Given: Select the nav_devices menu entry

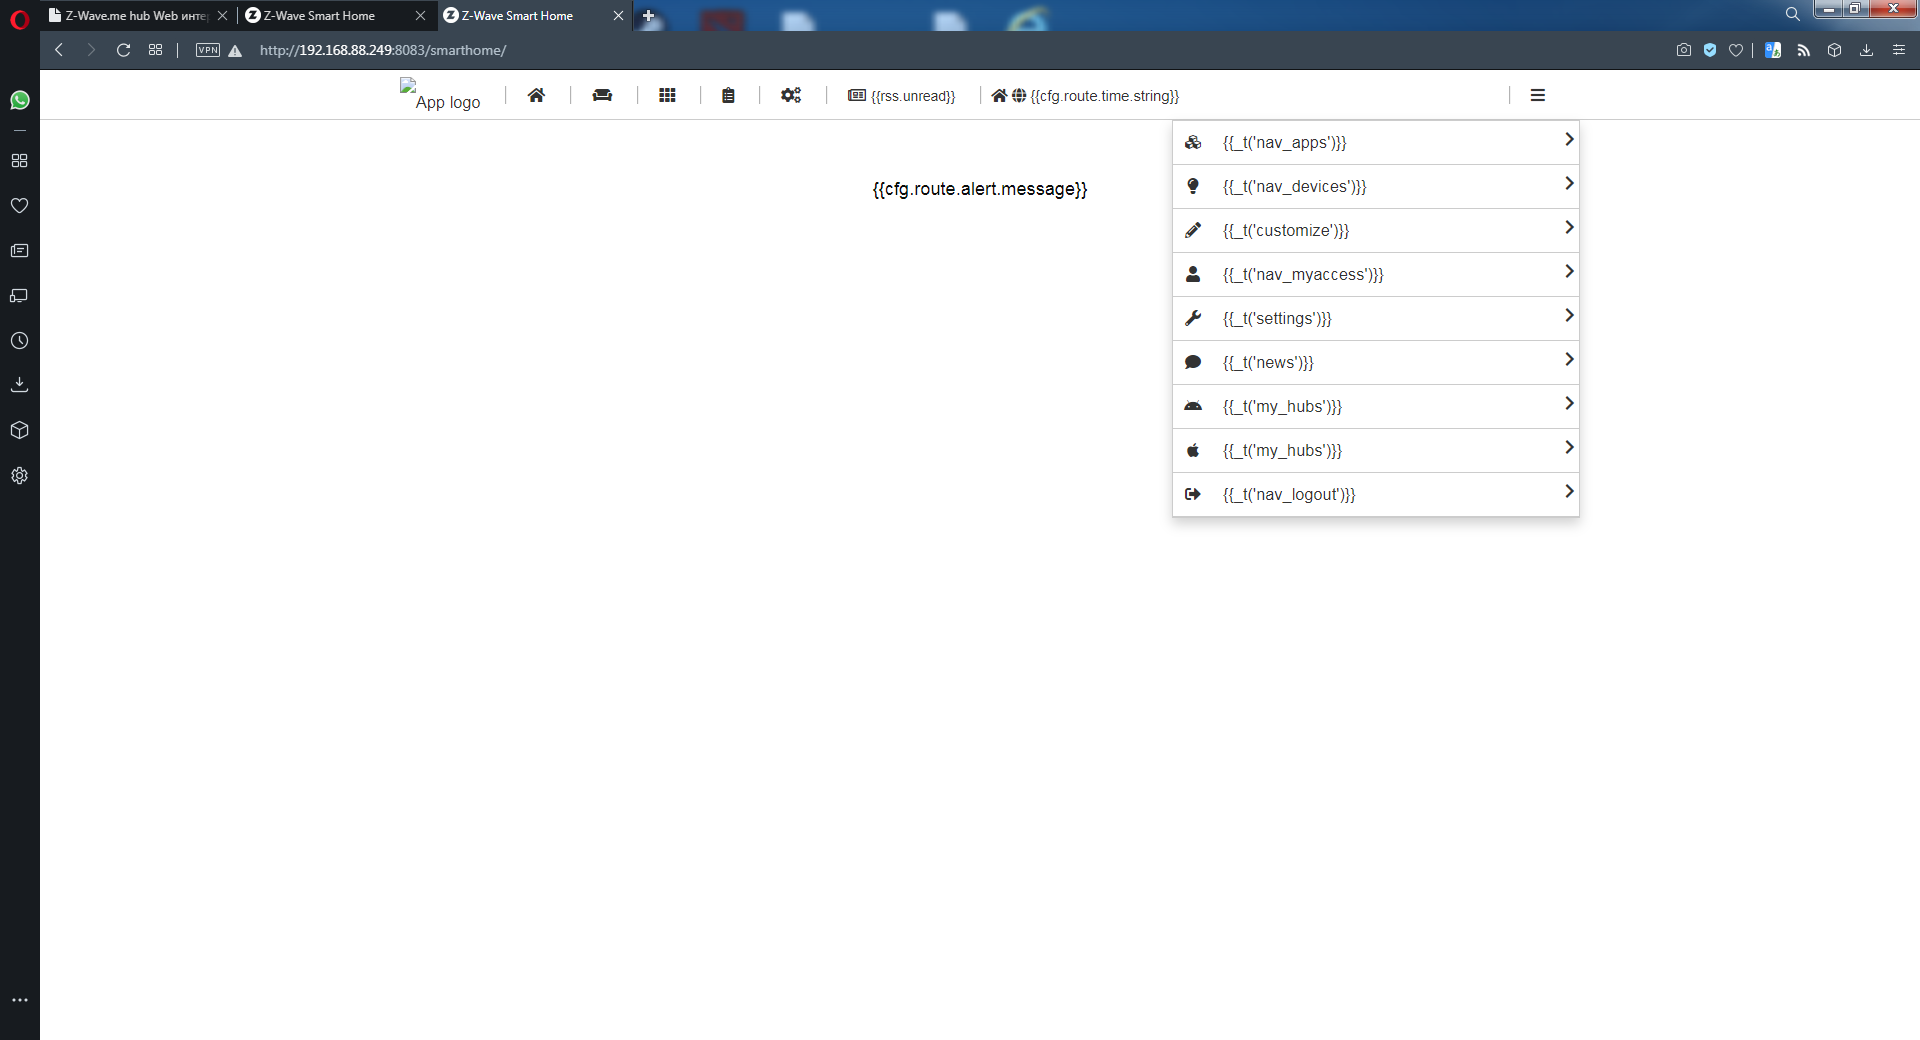Looking at the screenshot, I should click(x=1294, y=187).
